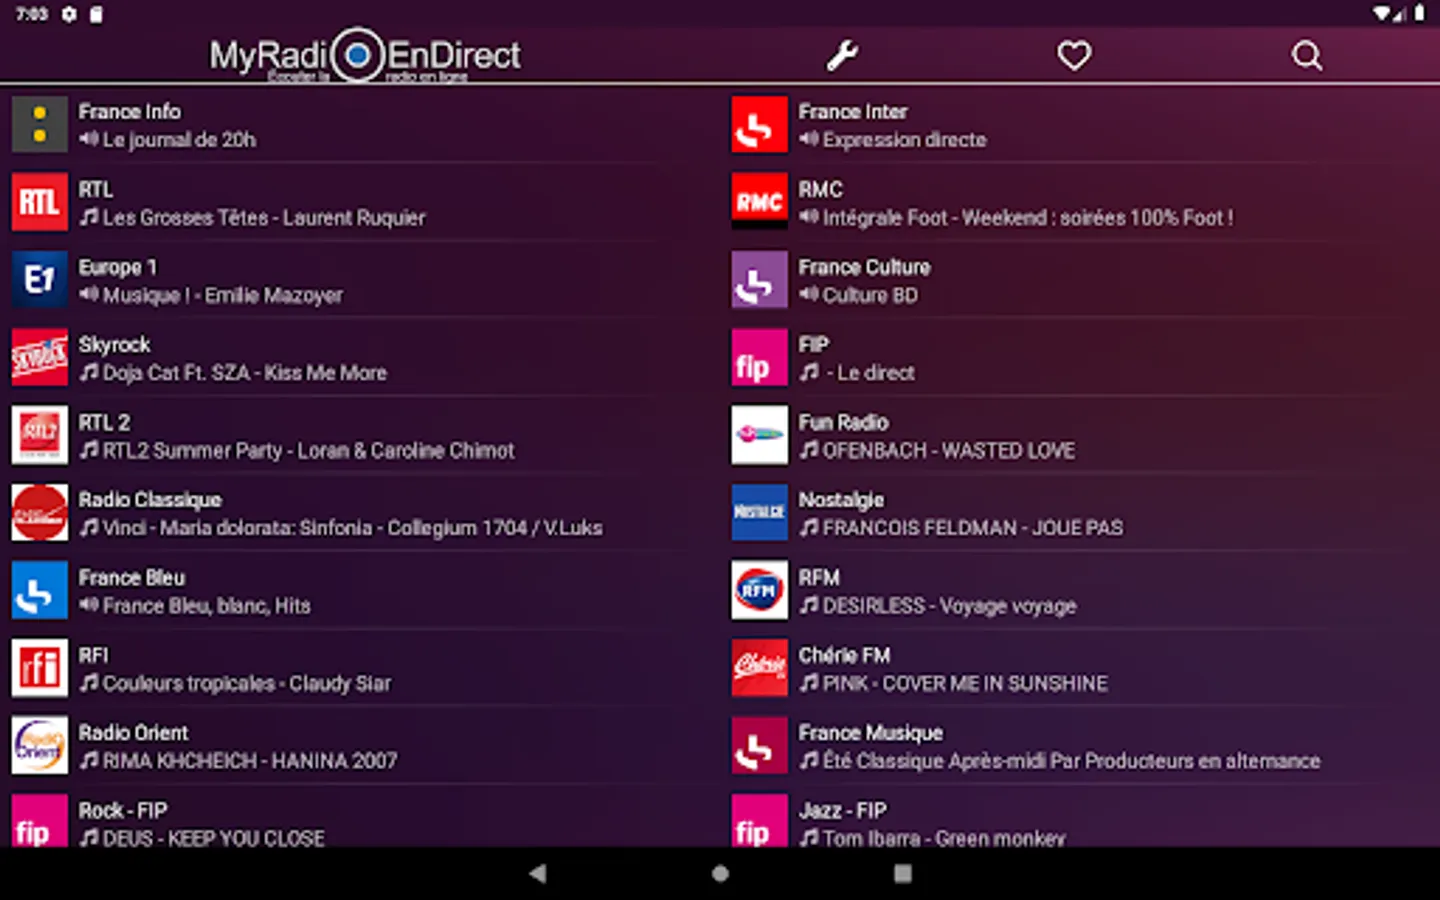Click 'Culture BD' program text
The height and width of the screenshot is (900, 1440).
click(x=870, y=295)
